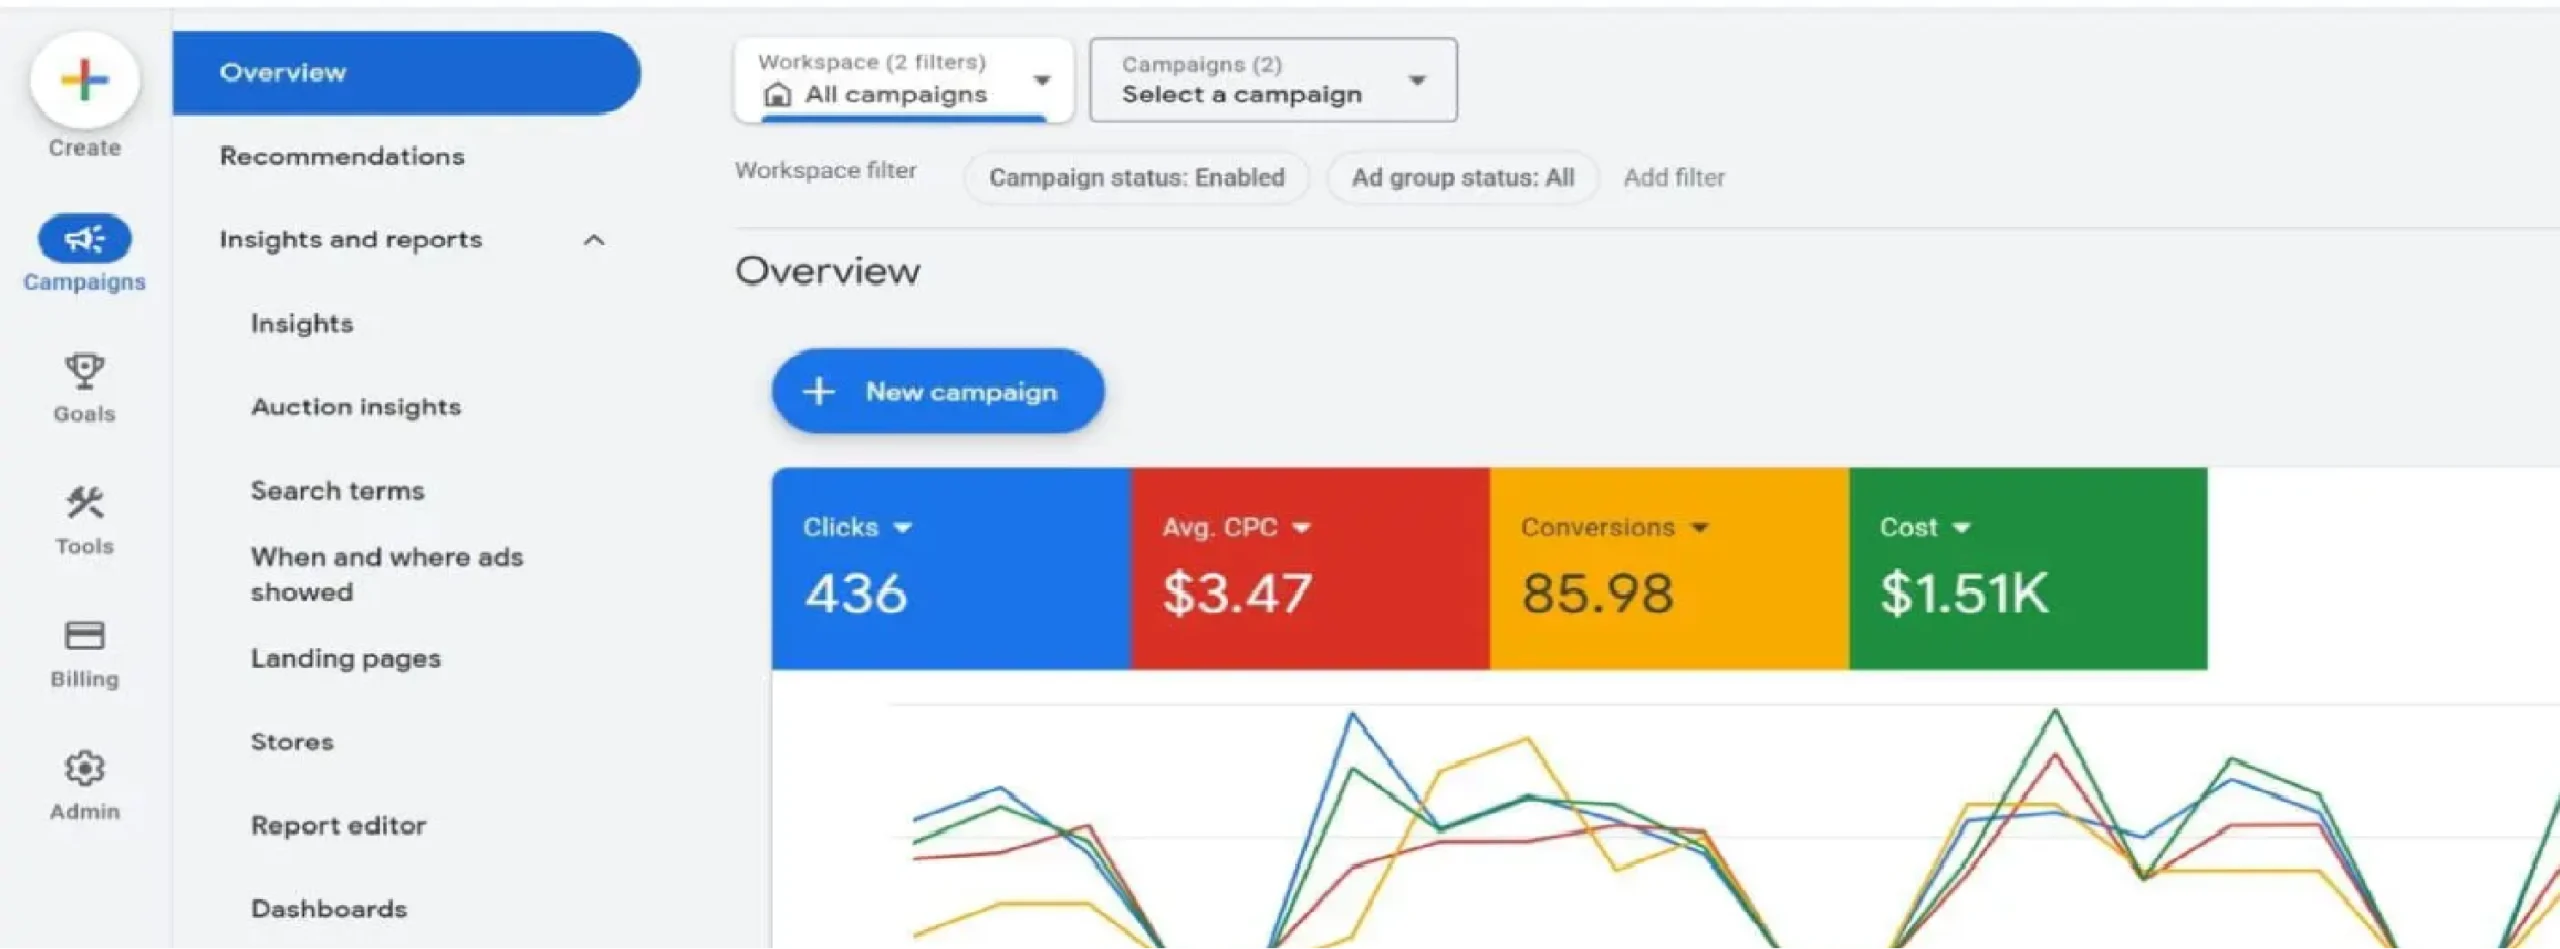Click the Campaign status: Enabled filter chip
Screen dimensions: 2560x949
pos(1136,177)
